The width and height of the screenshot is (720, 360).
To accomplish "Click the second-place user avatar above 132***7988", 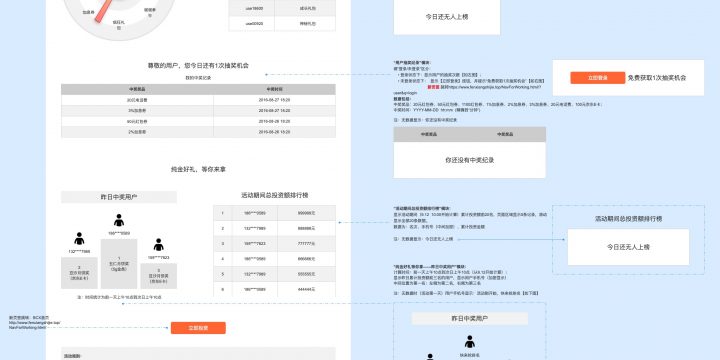I will point(79,238).
